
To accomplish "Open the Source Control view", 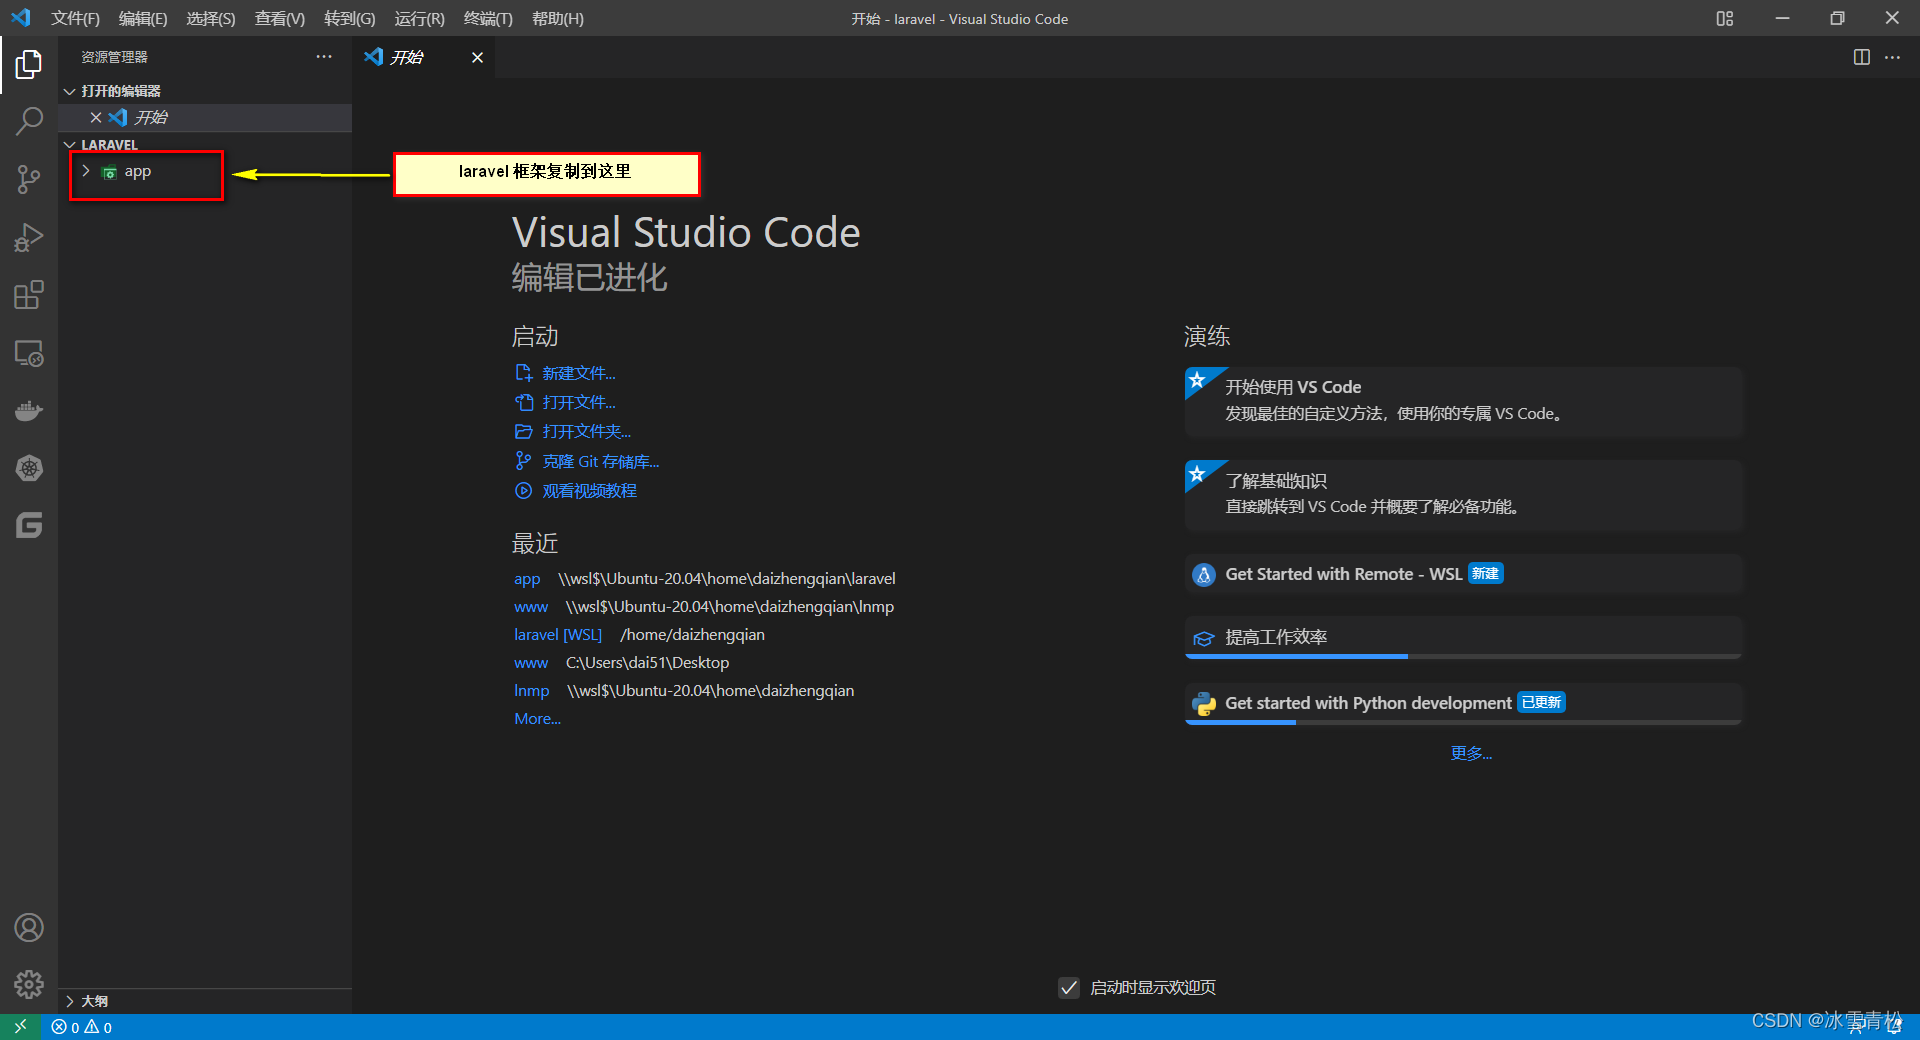I will 29,180.
